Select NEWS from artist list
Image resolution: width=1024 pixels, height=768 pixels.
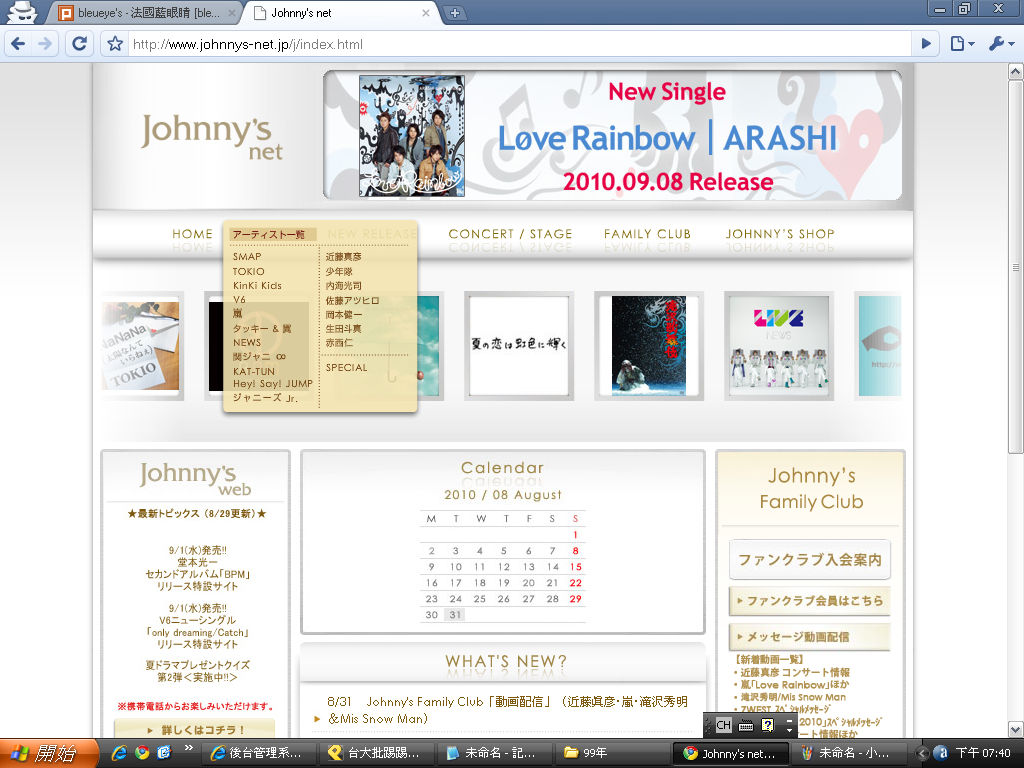coord(247,342)
